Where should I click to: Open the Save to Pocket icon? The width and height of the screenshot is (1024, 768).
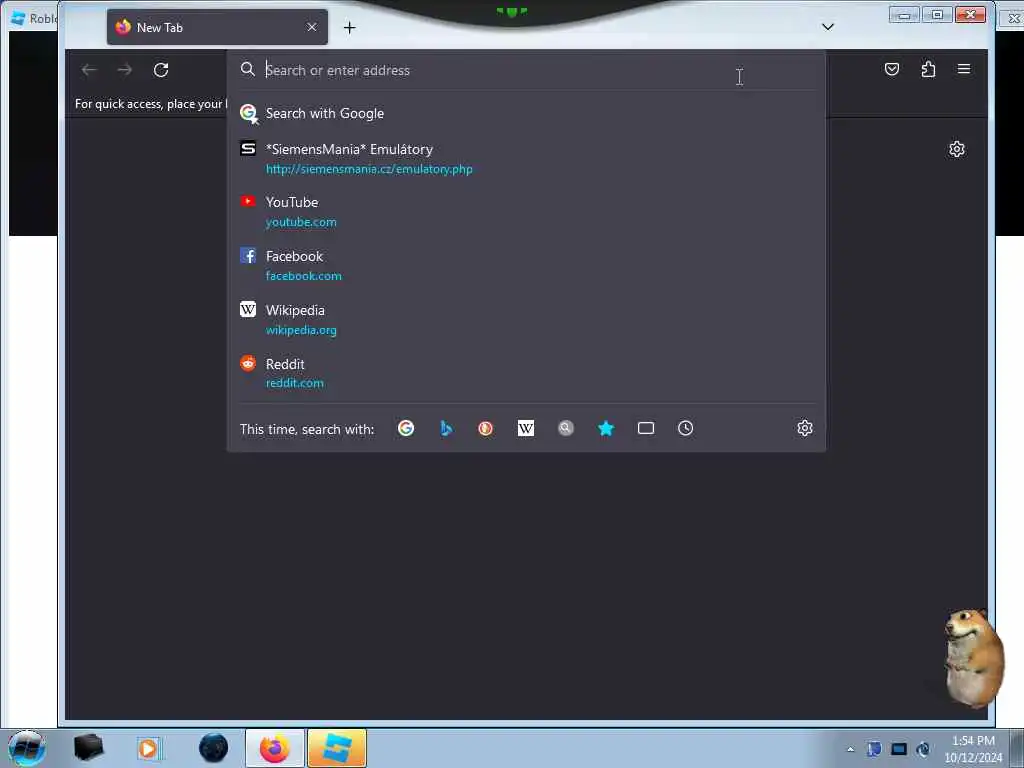pos(891,69)
